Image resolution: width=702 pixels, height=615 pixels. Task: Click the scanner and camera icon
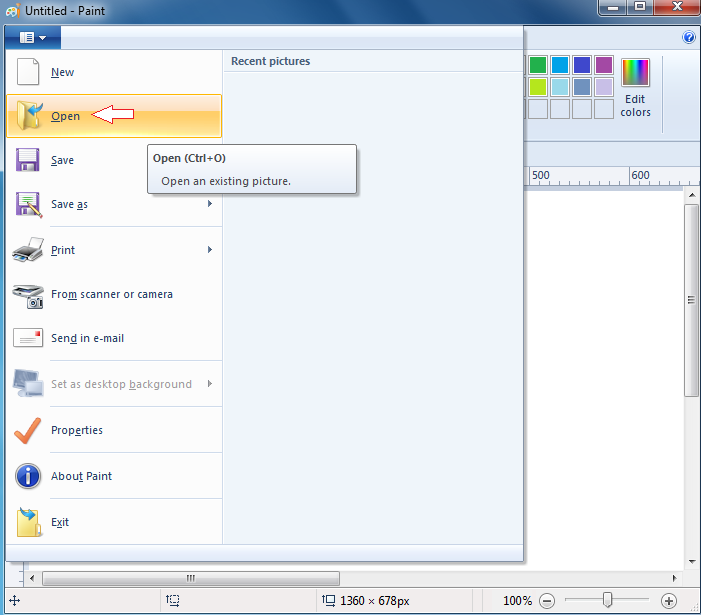click(x=28, y=296)
